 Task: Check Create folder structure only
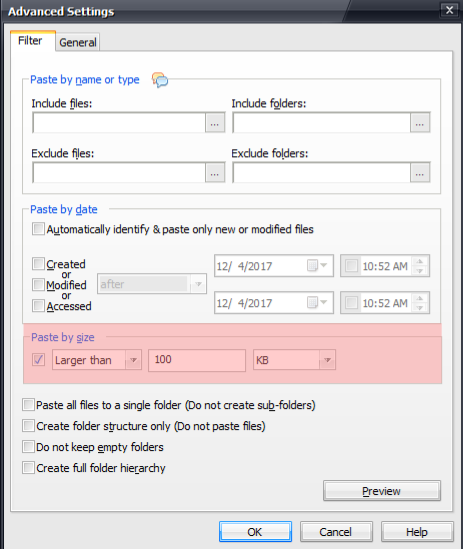(x=28, y=425)
